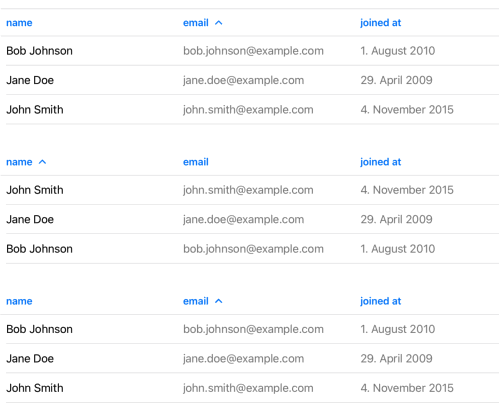
Task: Click the email header text in first table
Action: [196, 23]
